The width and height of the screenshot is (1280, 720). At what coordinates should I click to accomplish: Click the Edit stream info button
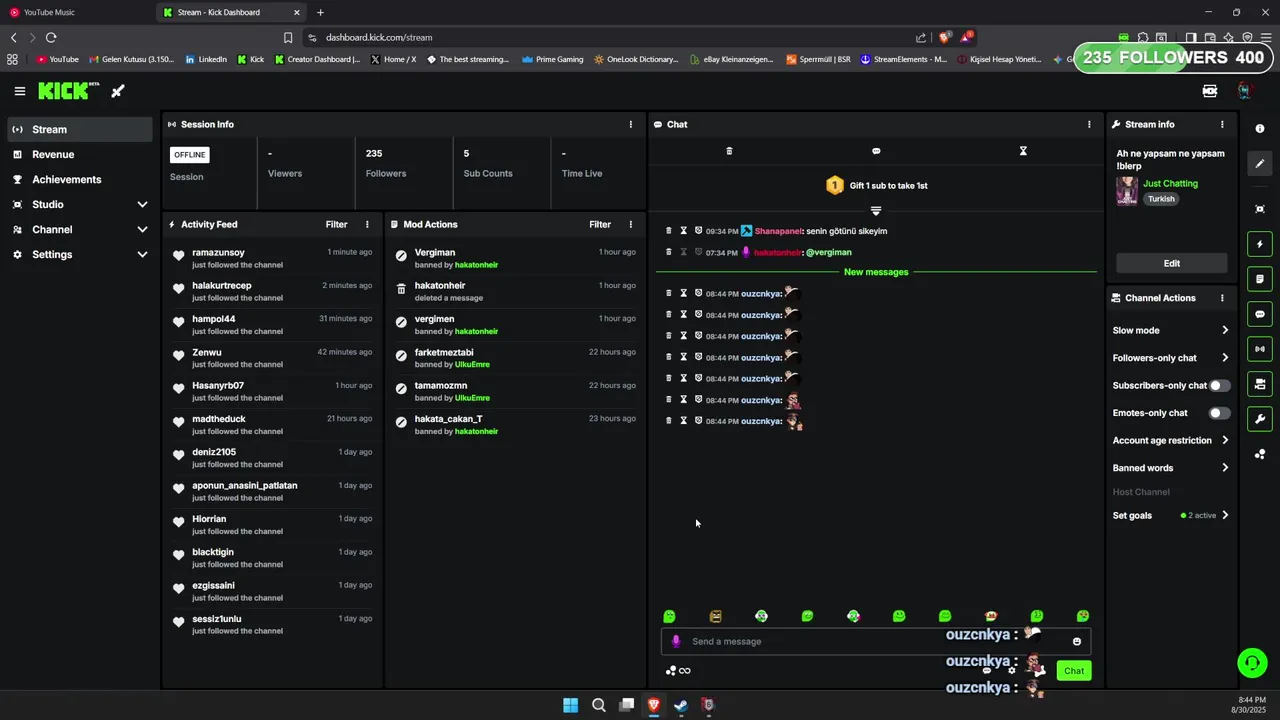point(1172,264)
